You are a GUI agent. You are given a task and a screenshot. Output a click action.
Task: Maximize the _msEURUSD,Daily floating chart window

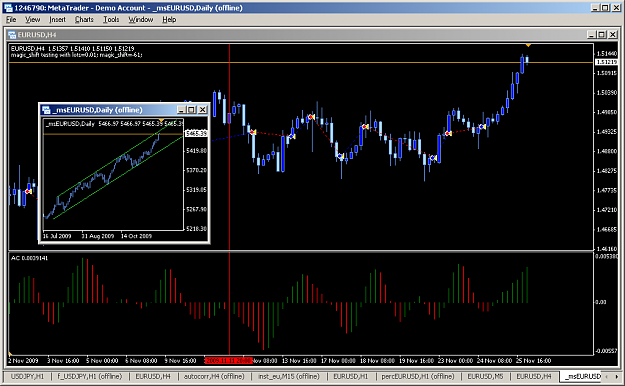192,110
